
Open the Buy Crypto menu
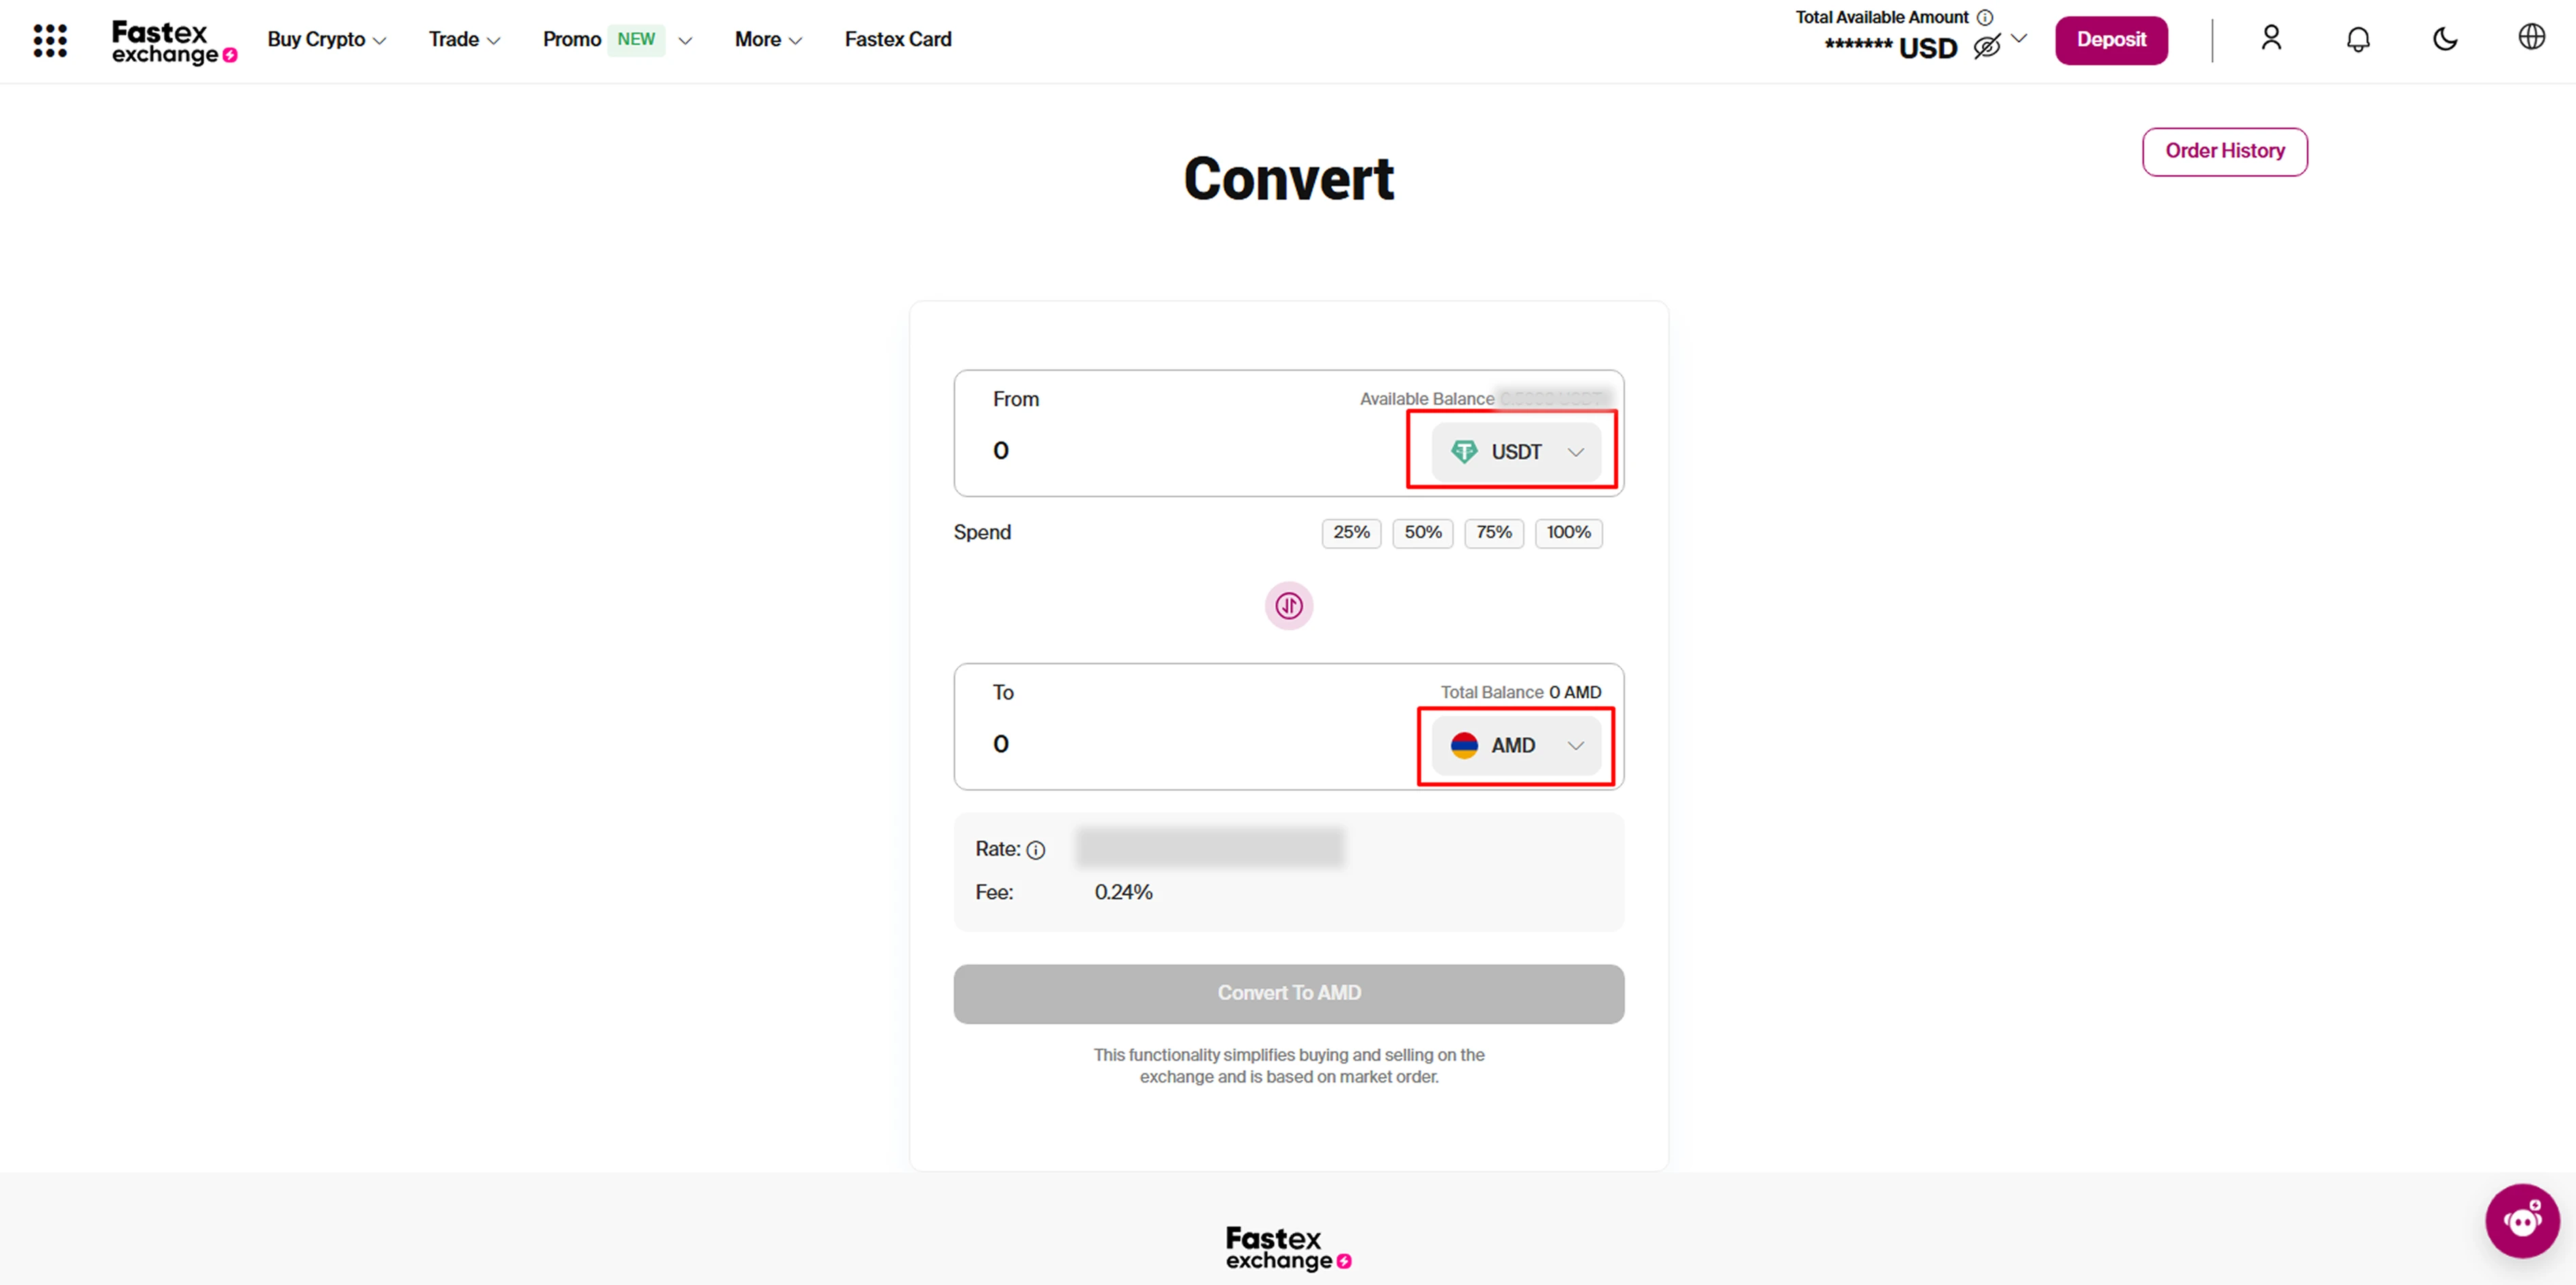pos(326,40)
